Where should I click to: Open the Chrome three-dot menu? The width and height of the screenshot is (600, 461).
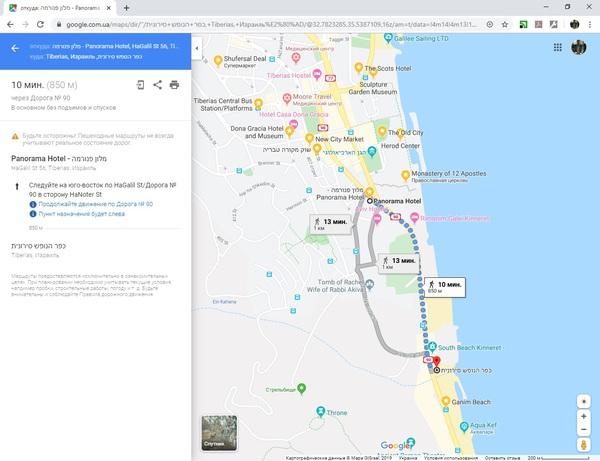click(x=590, y=24)
